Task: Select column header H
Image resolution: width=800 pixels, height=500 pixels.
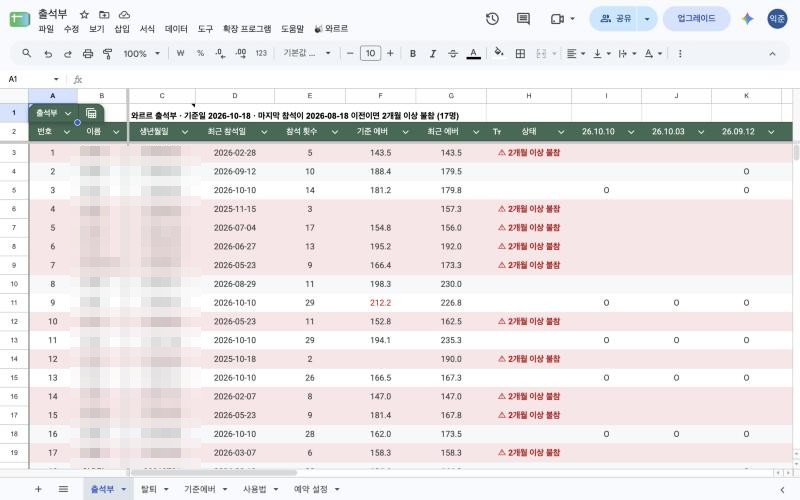Action: 529,95
